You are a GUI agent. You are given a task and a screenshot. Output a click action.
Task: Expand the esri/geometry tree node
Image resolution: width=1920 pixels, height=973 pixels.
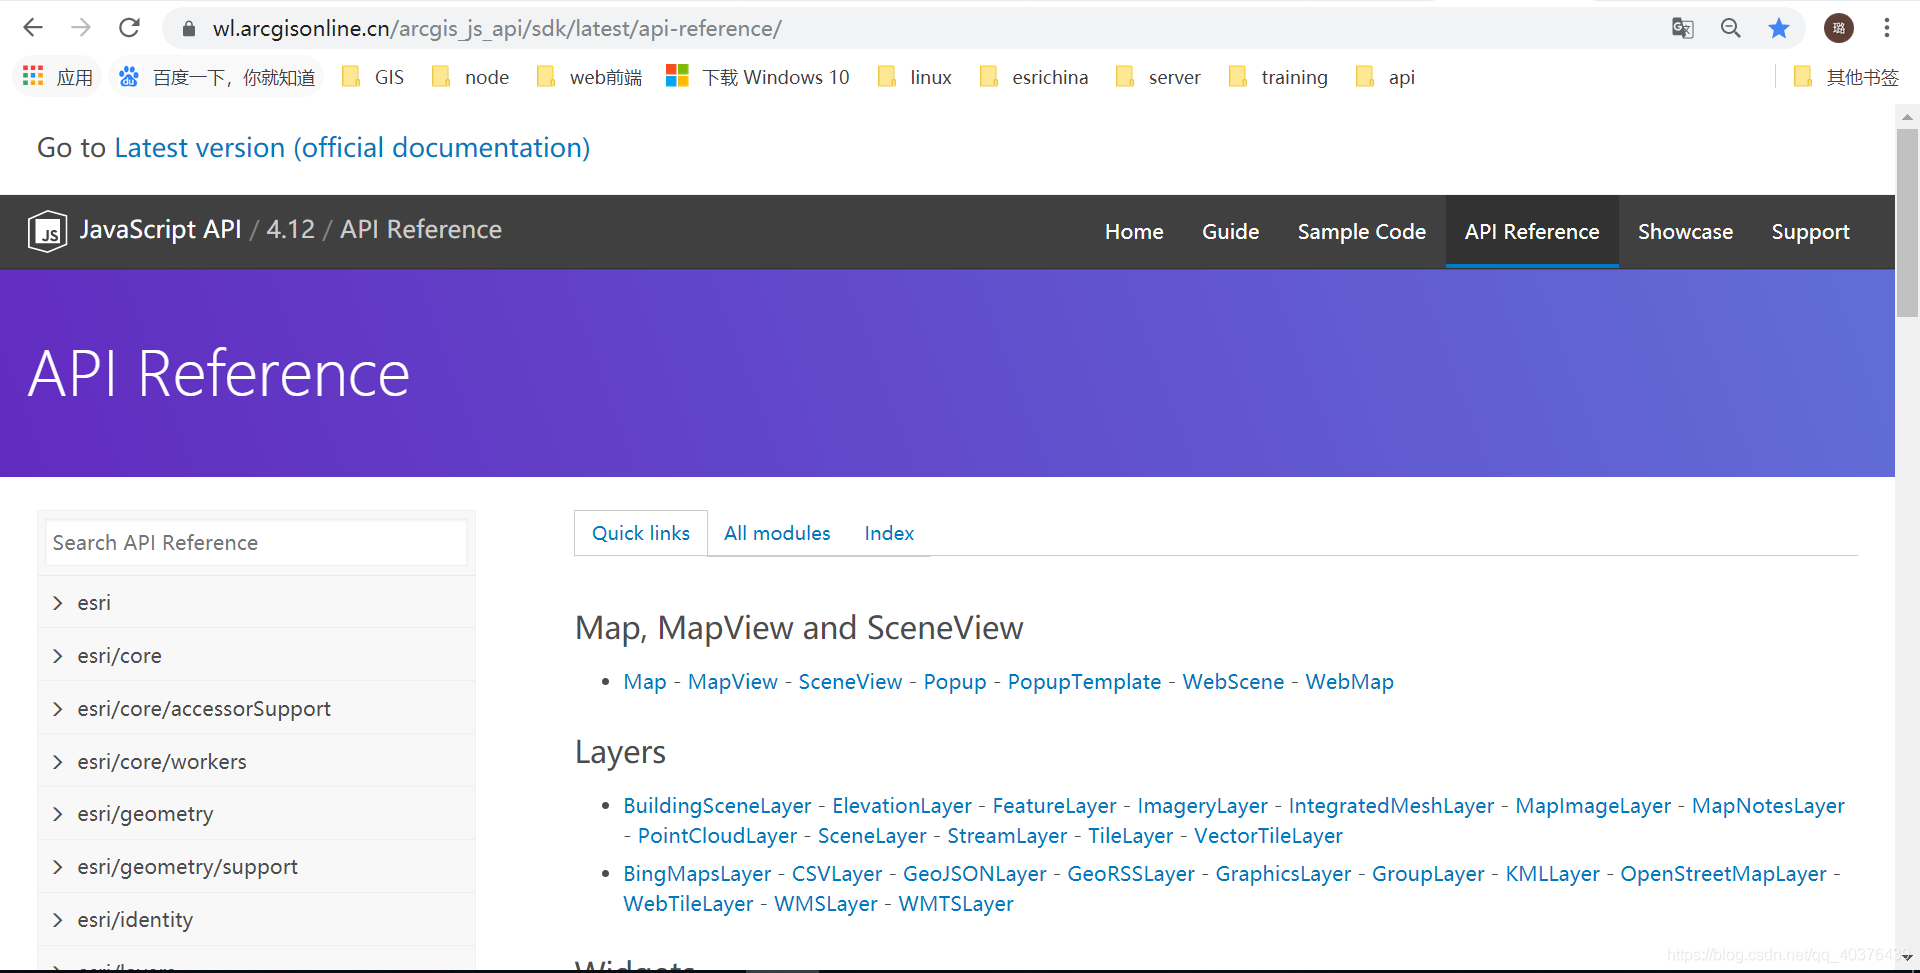click(x=57, y=814)
